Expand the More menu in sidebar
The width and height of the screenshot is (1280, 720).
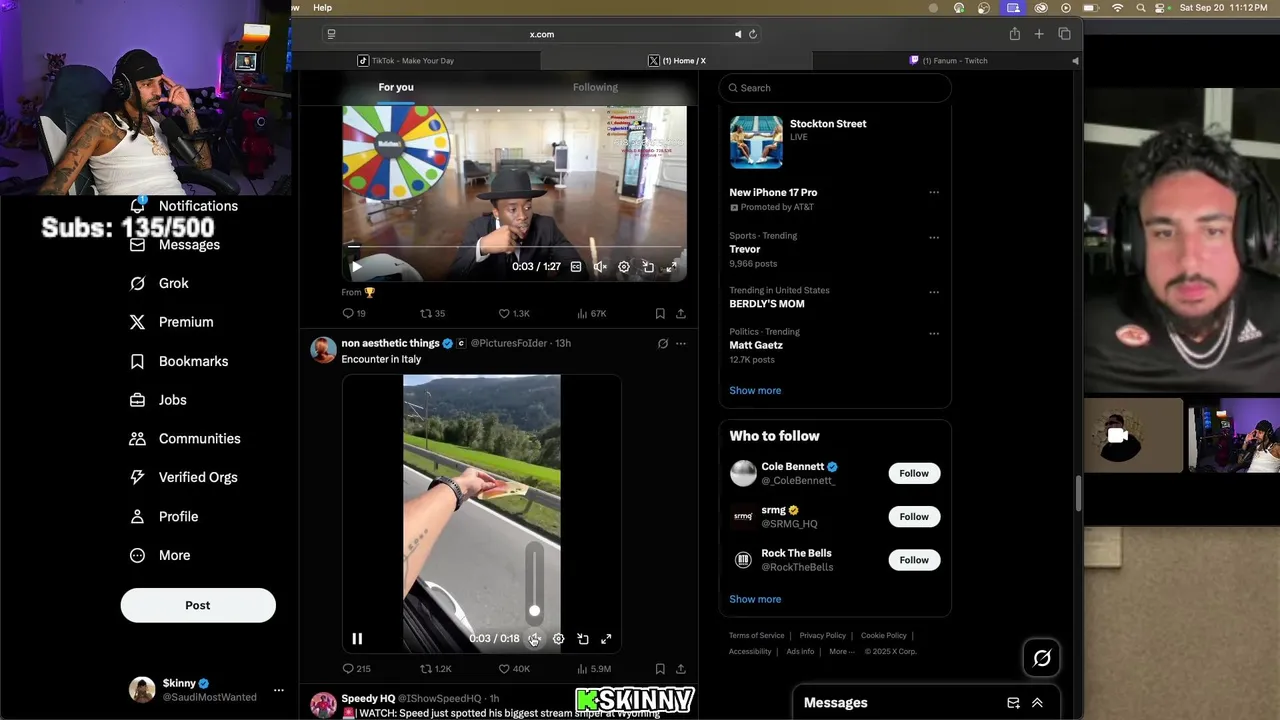[161, 555]
